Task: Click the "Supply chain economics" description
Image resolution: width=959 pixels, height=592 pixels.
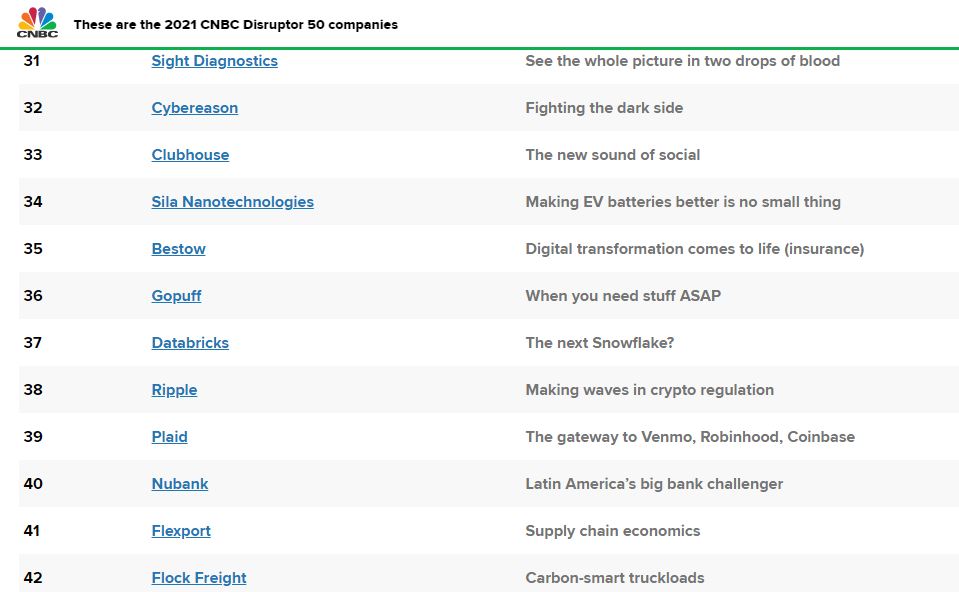Action: click(x=613, y=531)
